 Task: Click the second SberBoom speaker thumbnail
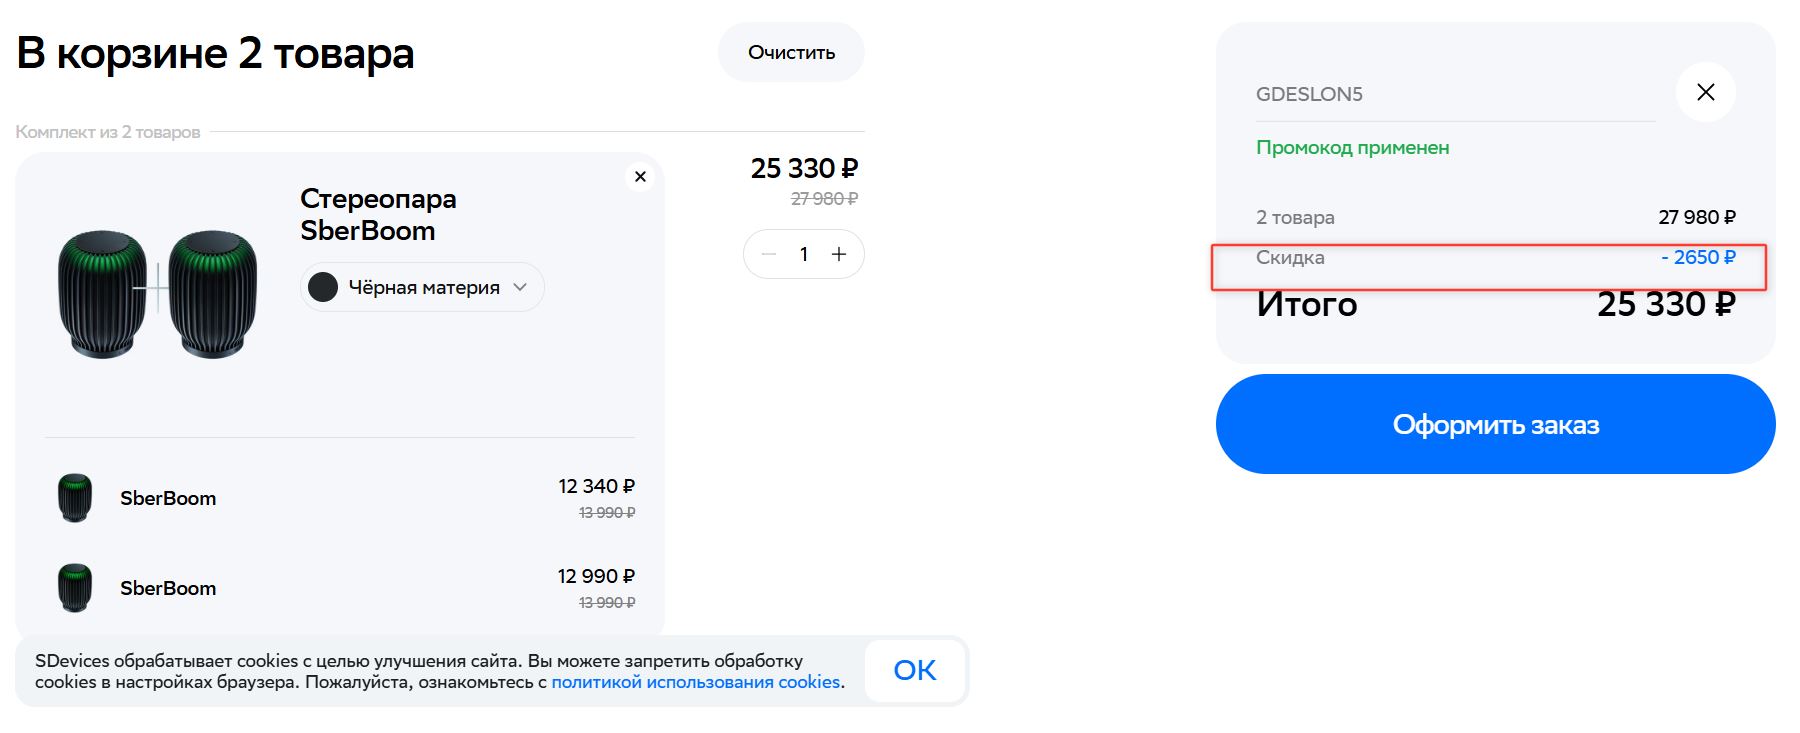[x=75, y=588]
